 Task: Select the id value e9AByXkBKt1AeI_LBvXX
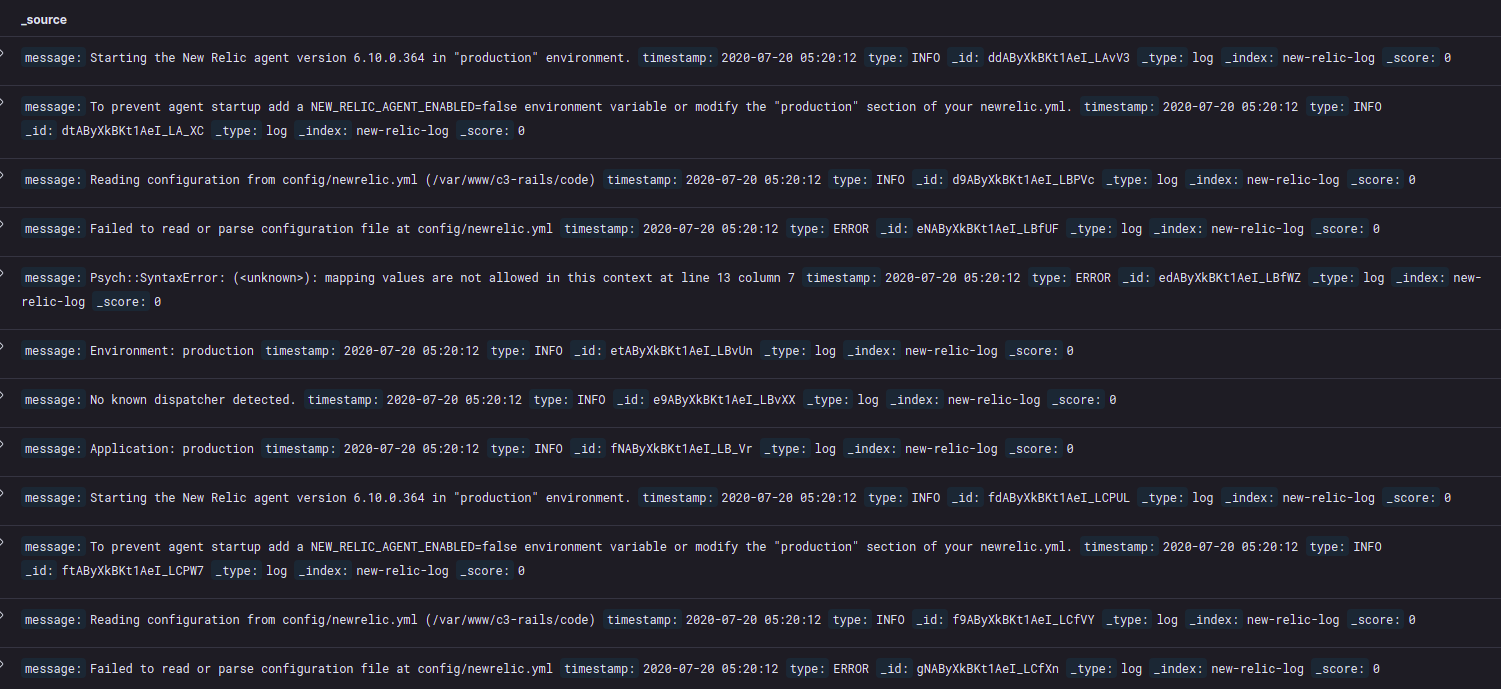(724, 400)
